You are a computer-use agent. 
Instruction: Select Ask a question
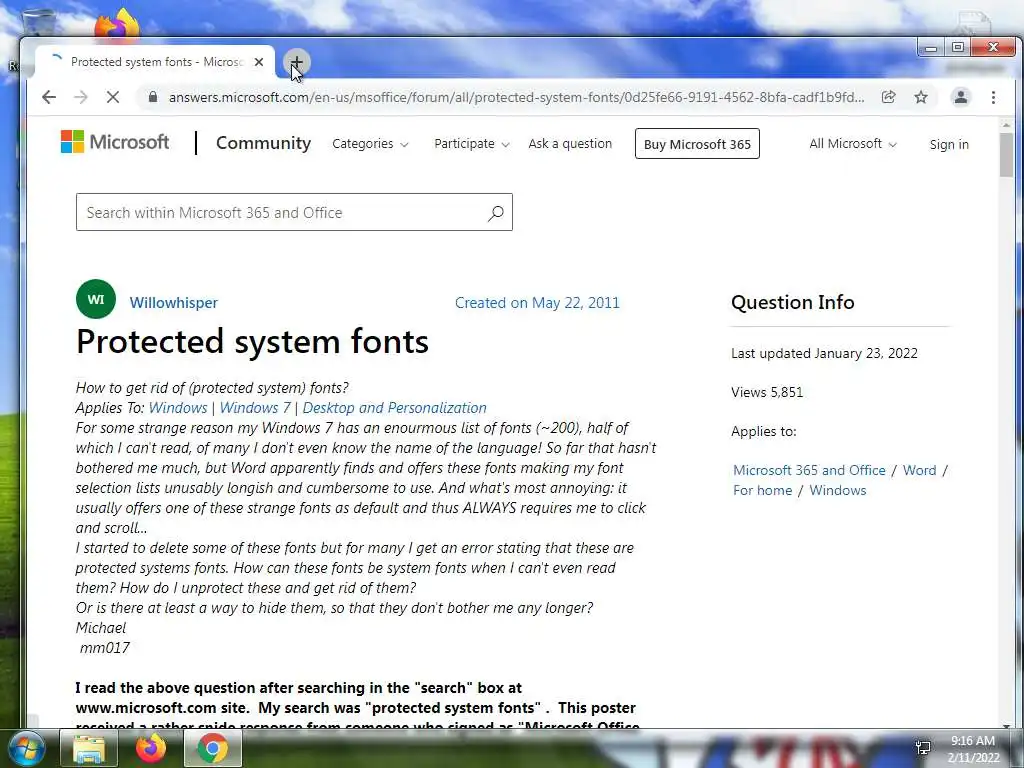point(570,144)
